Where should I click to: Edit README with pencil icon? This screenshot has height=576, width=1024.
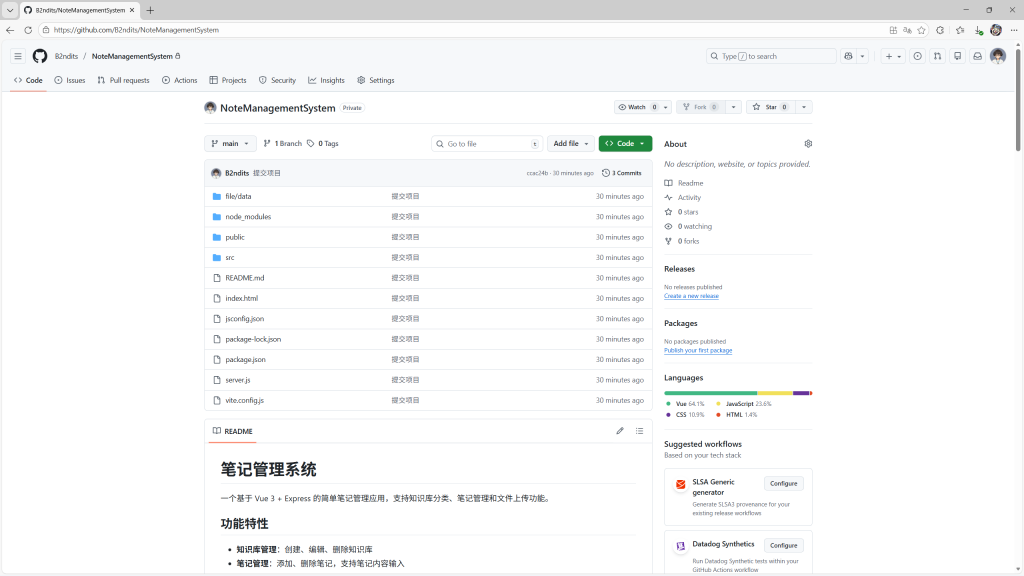(x=620, y=431)
